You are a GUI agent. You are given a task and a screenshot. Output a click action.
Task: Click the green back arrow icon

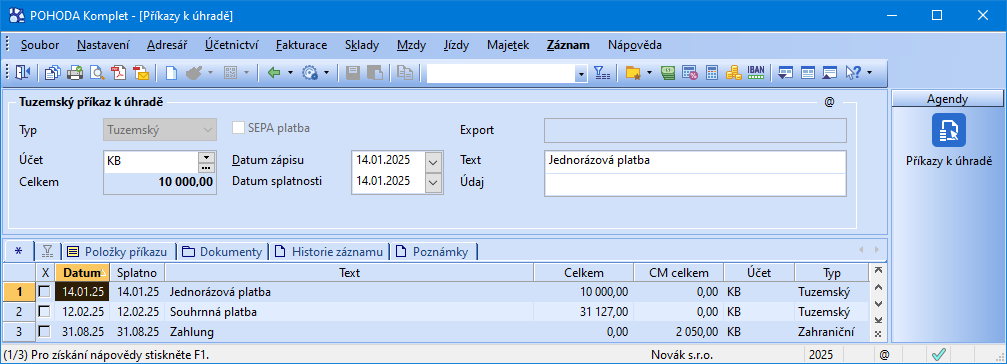[274, 73]
